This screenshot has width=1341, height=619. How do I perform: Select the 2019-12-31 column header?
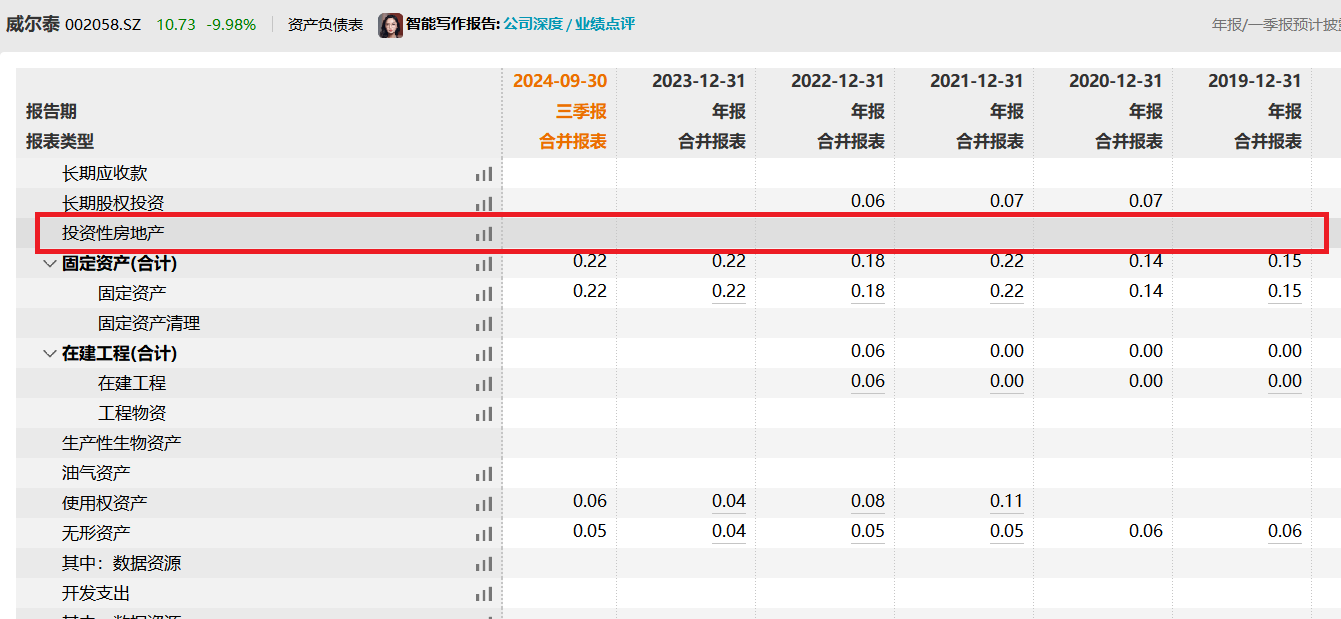click(1255, 81)
